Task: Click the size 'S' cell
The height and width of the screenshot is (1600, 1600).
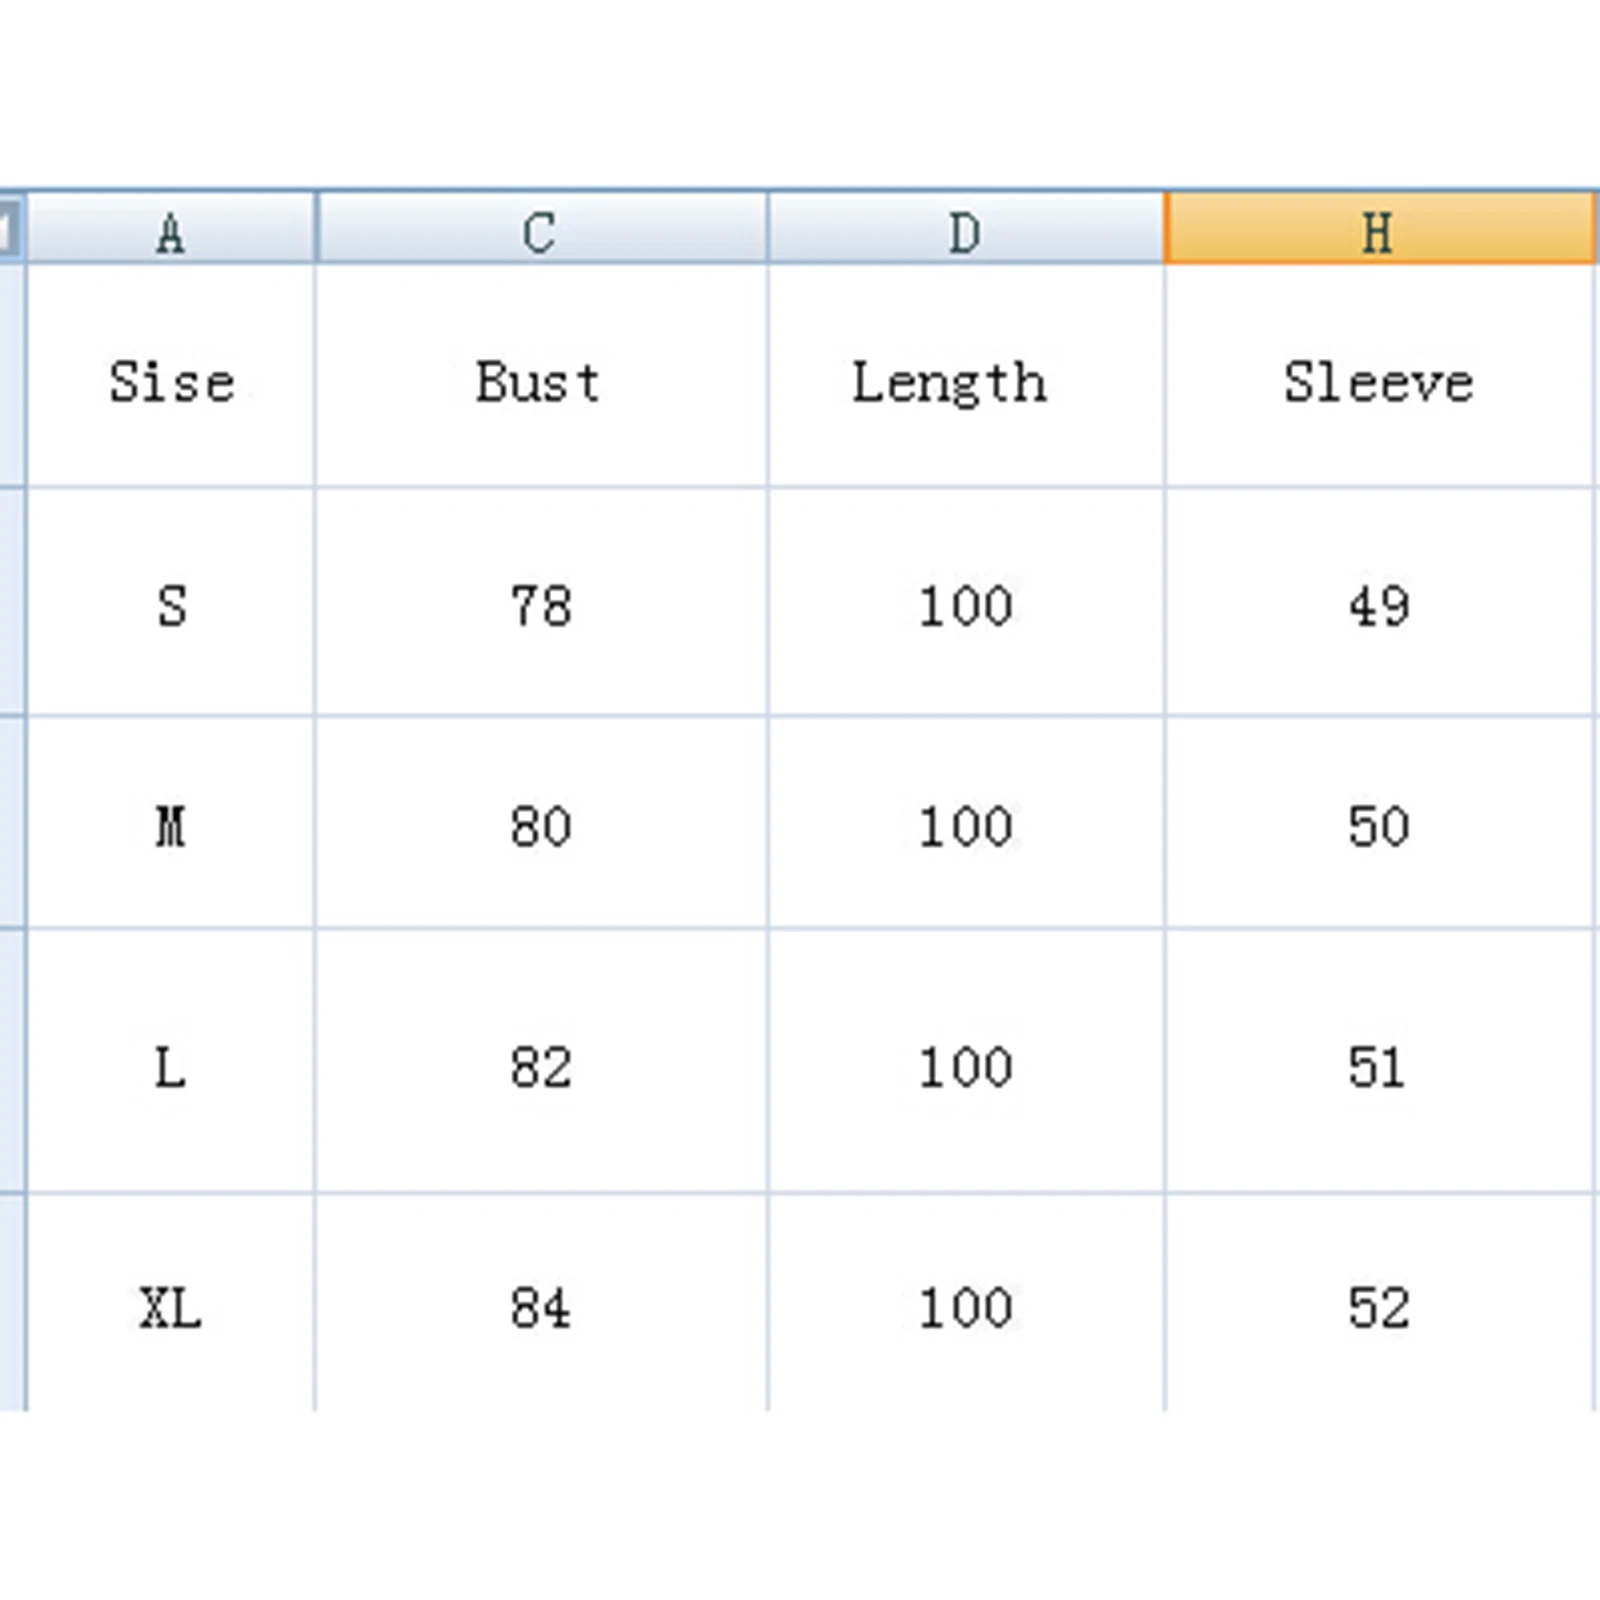Action: pos(171,605)
